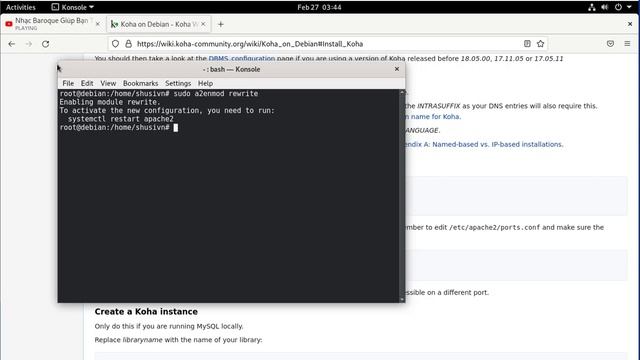Click the network status icon
Screen dimensions: 640x360
click(x=591, y=7)
